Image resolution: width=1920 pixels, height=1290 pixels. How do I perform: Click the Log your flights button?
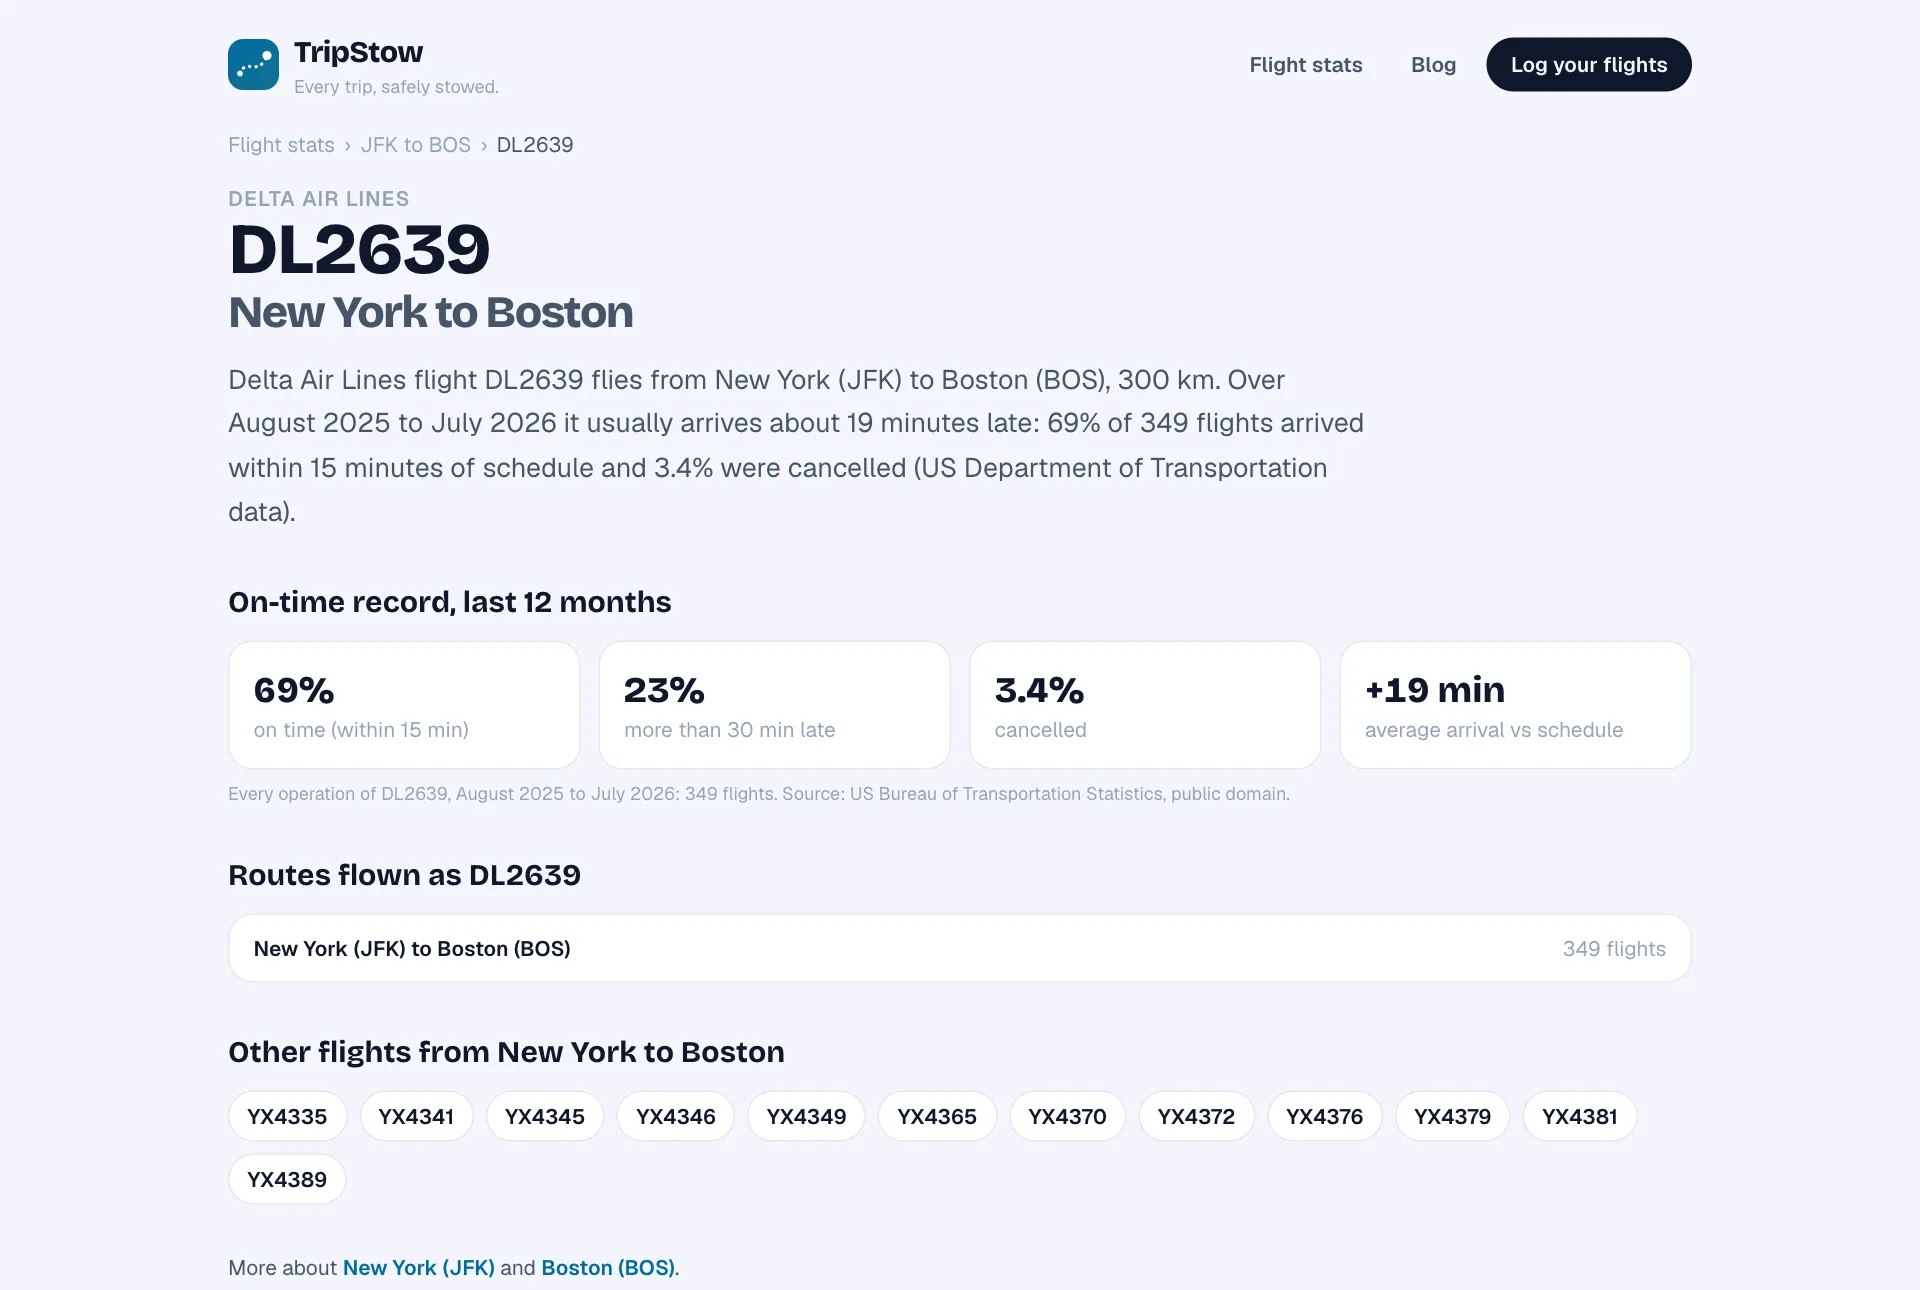pyautogui.click(x=1589, y=65)
